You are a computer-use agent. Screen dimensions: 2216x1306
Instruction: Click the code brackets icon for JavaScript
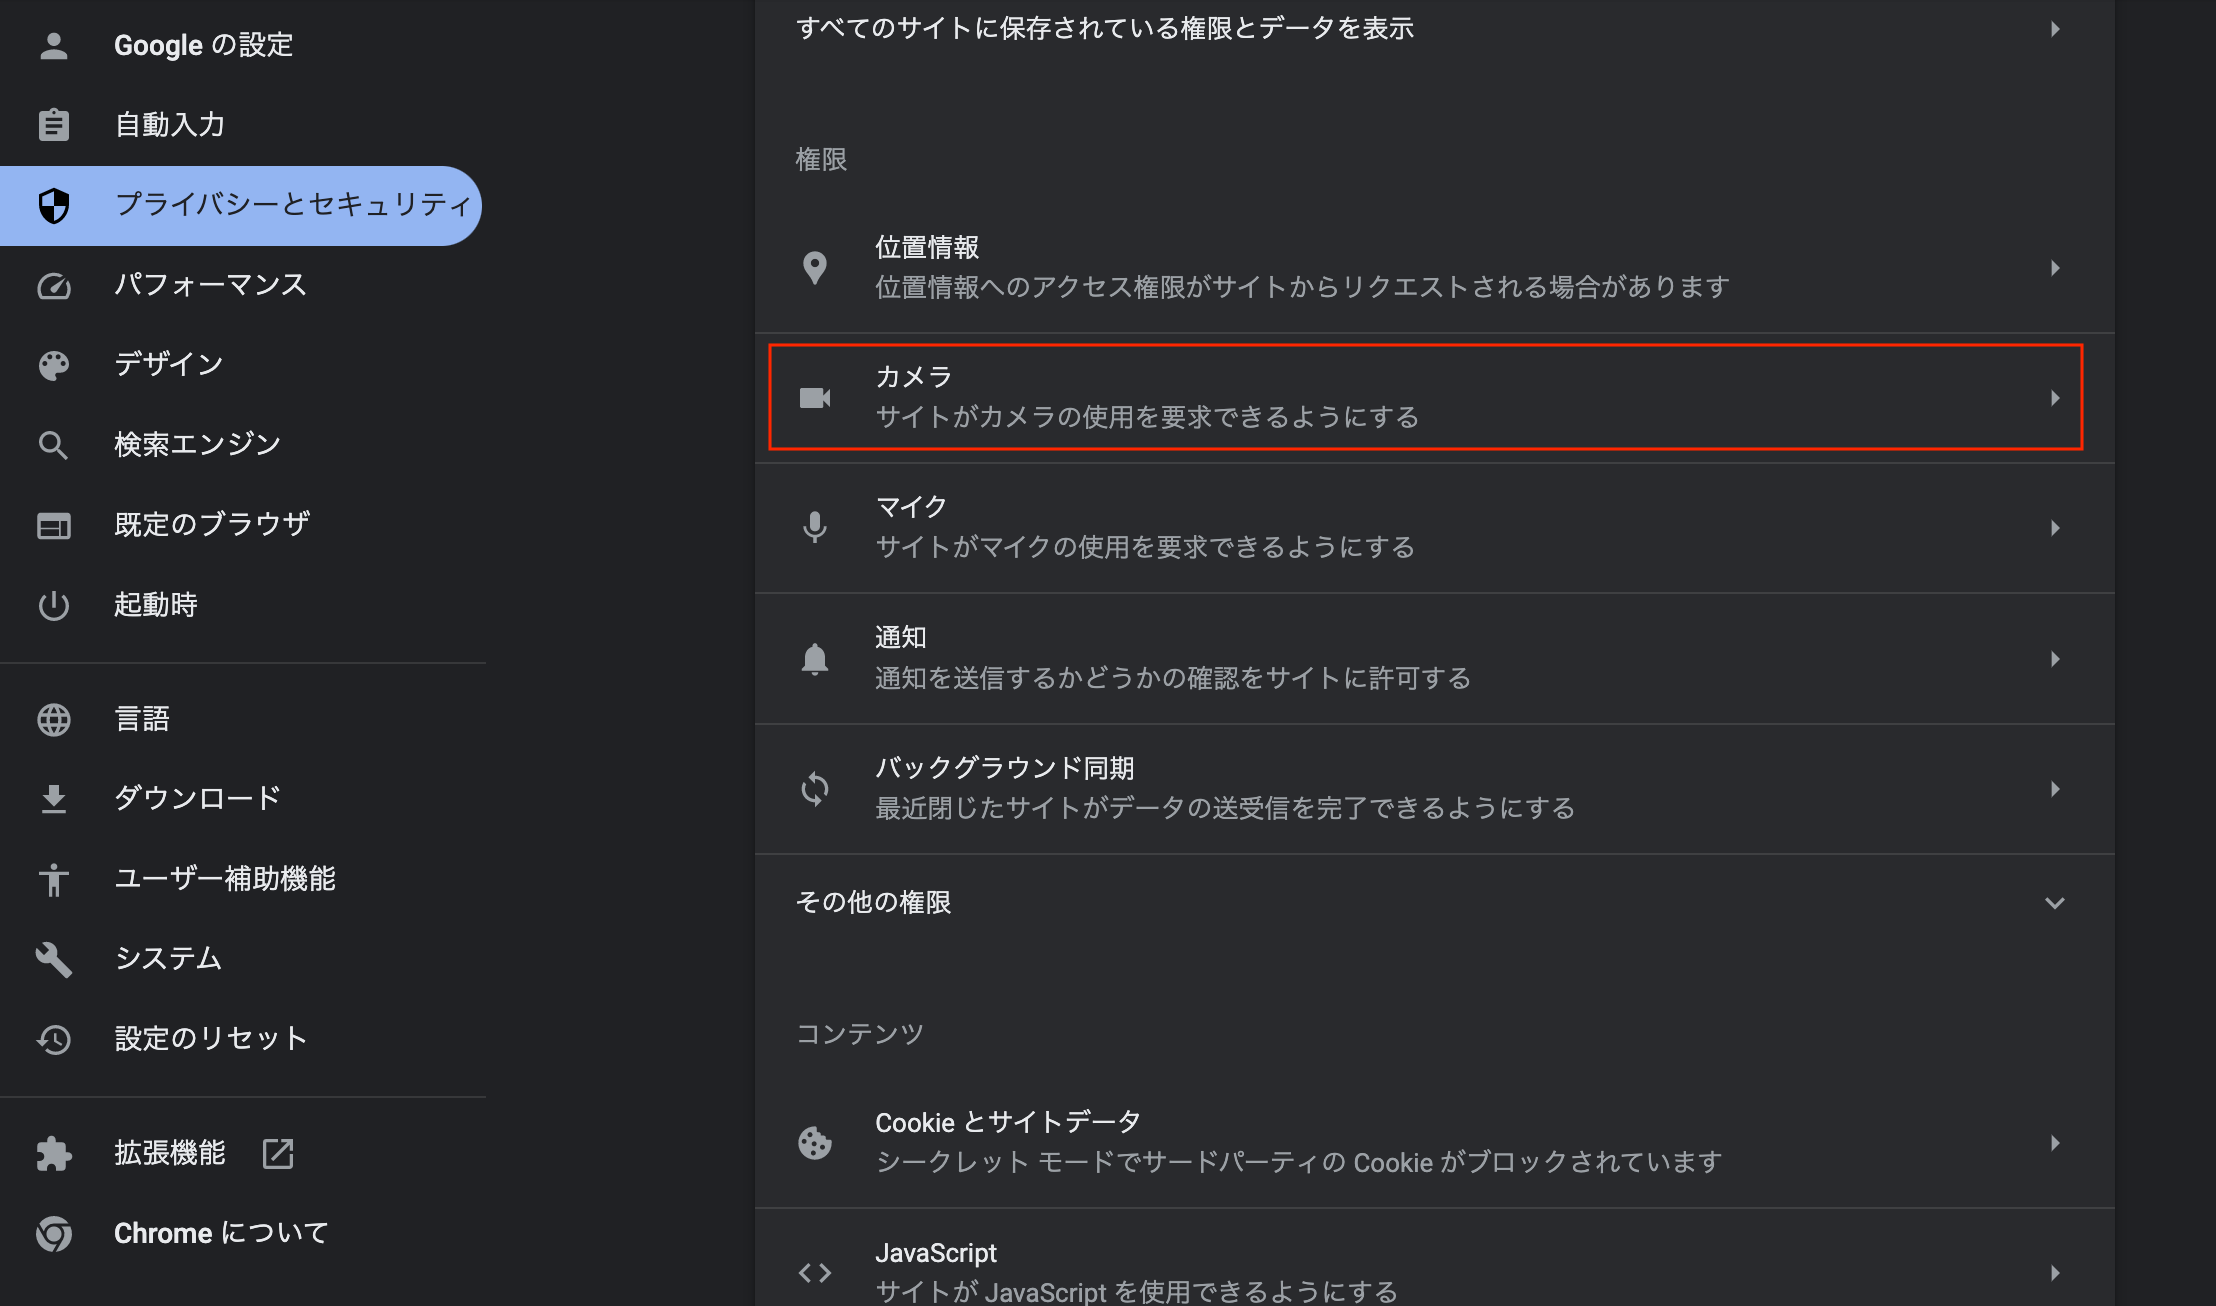click(x=815, y=1273)
